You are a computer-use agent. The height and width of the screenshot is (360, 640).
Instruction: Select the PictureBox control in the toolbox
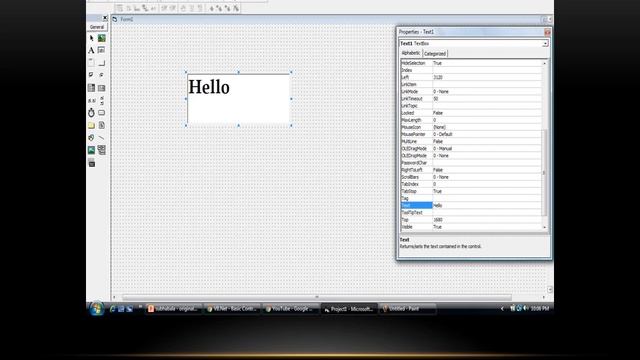coord(102,38)
